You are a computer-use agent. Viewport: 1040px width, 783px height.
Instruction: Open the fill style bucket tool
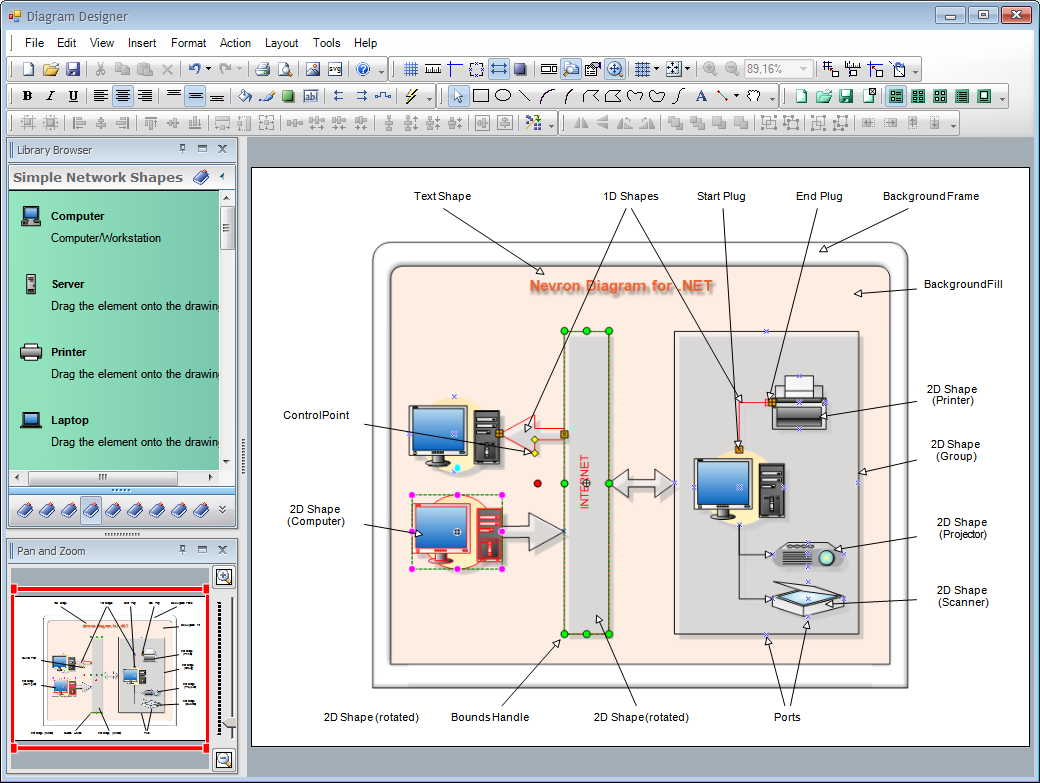click(x=245, y=96)
